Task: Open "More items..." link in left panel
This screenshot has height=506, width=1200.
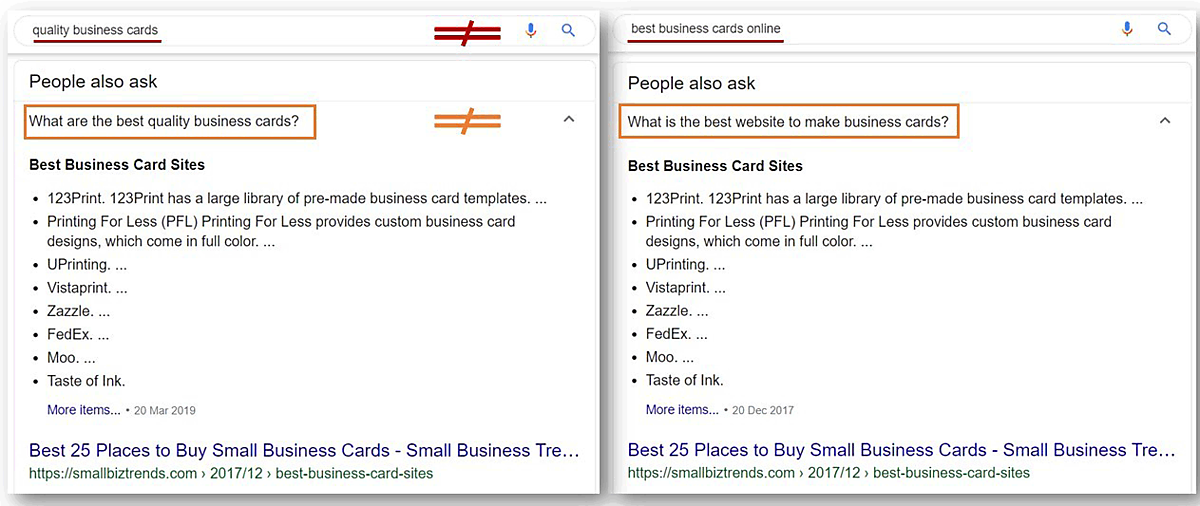Action: click(83, 410)
